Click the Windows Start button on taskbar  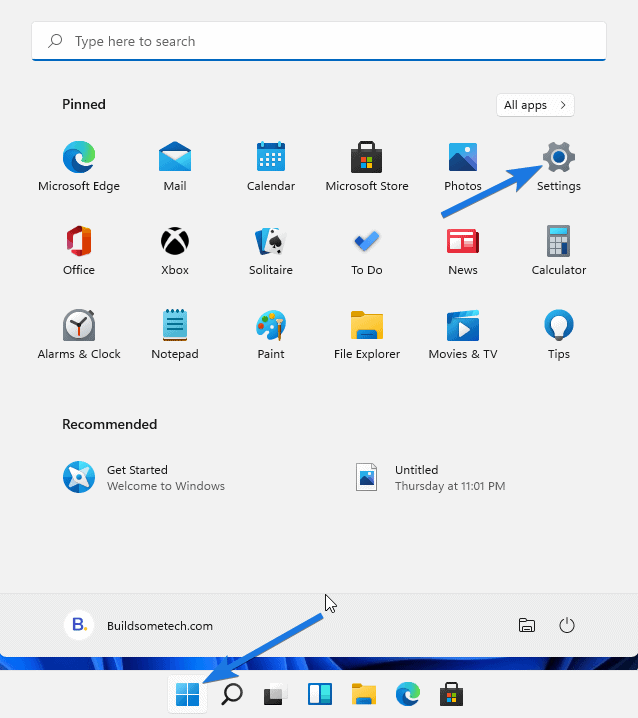187,694
